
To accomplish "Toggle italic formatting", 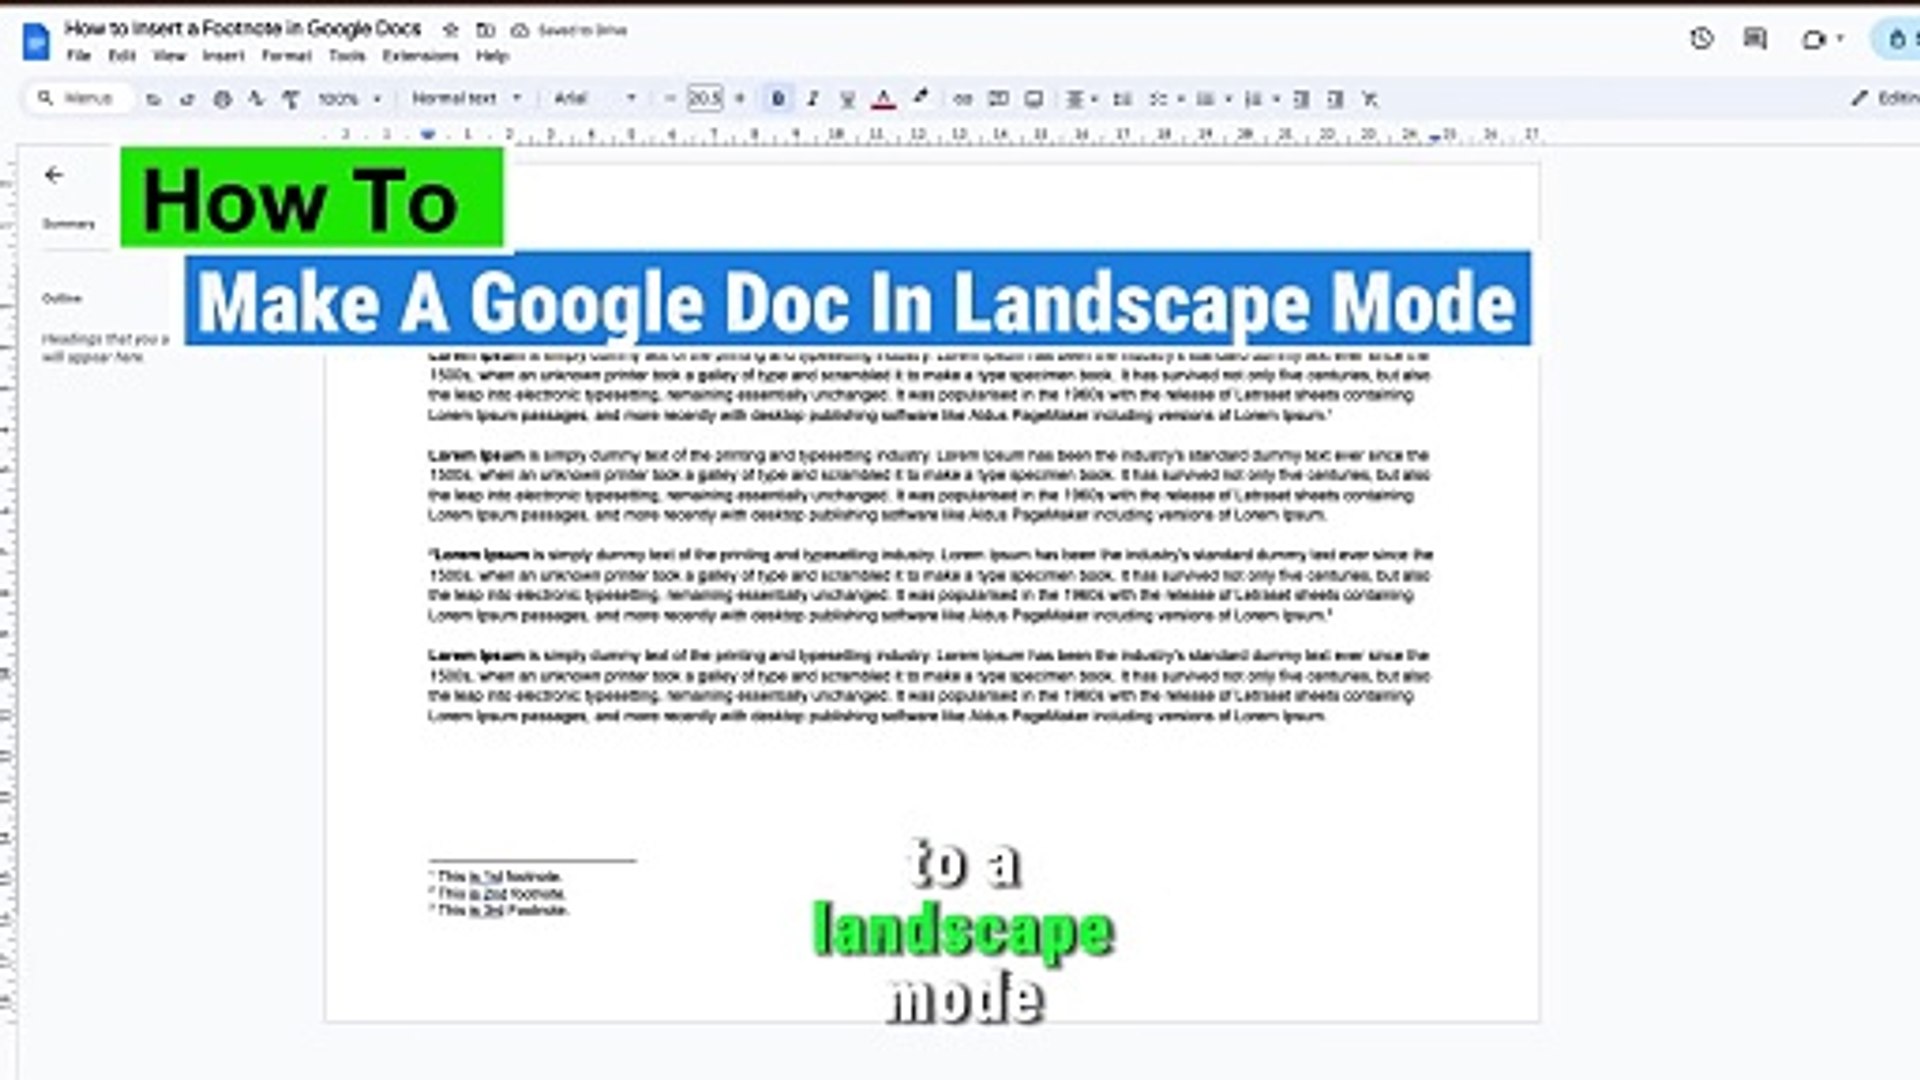I will (812, 99).
